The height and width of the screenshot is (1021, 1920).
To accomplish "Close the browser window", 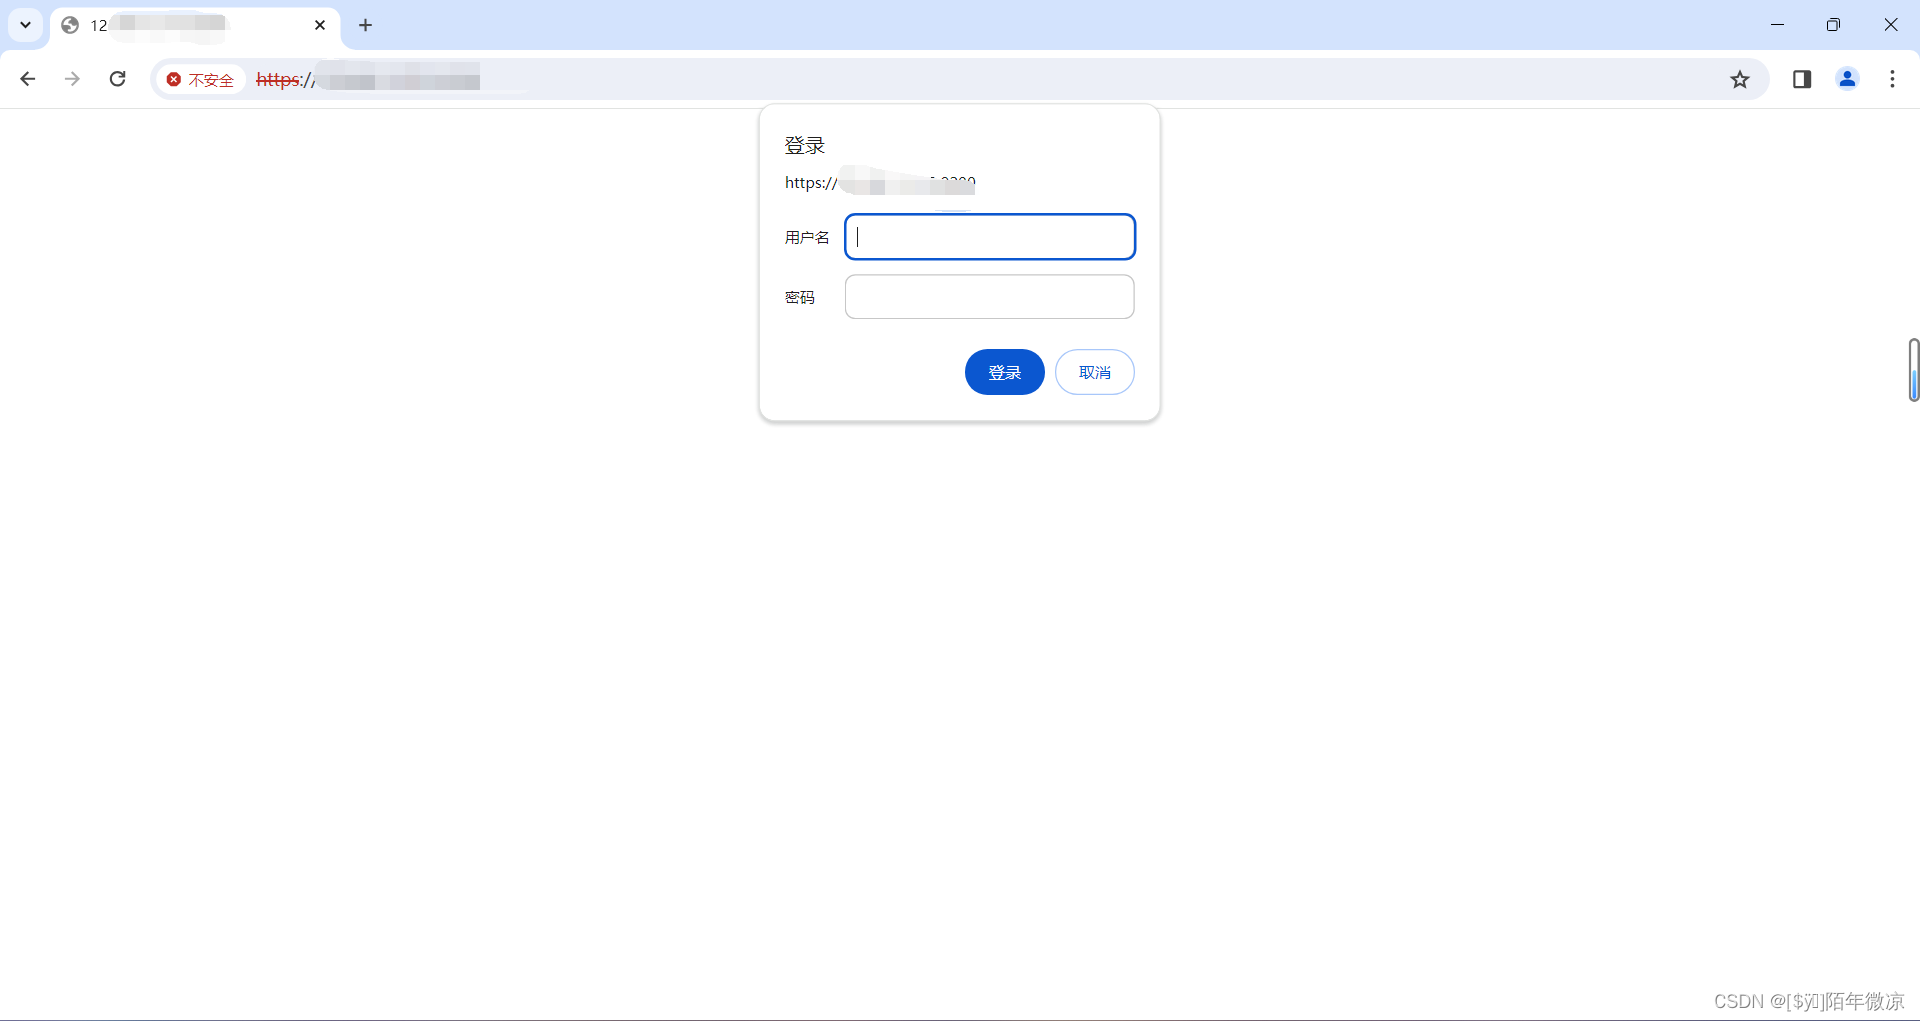I will 1890,25.
